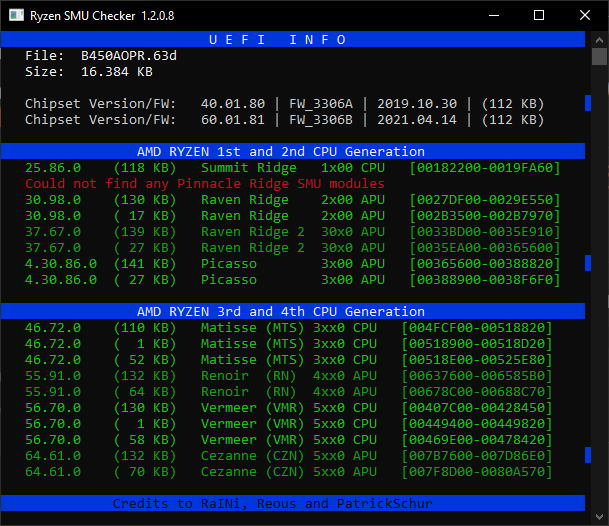The height and width of the screenshot is (526, 609).
Task: Click Raven Ridge 2 139 KB row
Action: point(292,232)
